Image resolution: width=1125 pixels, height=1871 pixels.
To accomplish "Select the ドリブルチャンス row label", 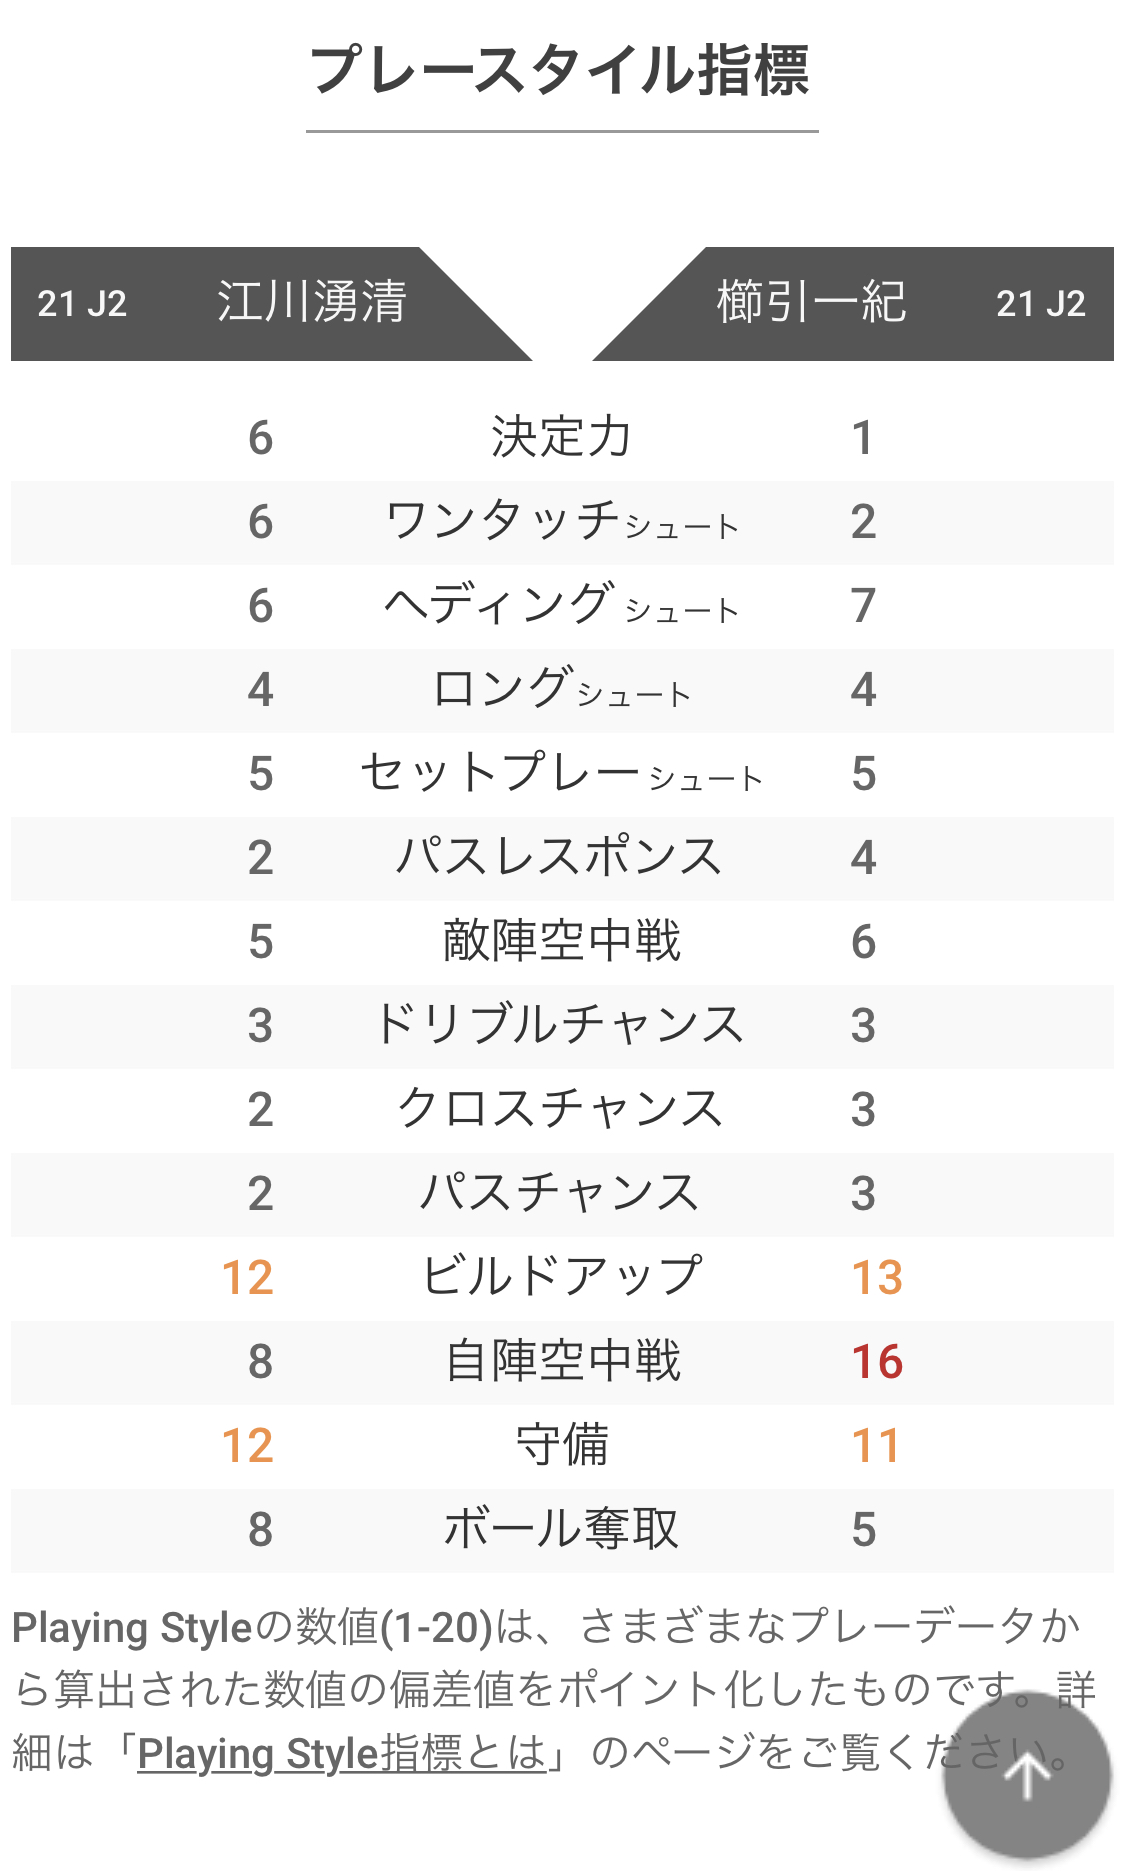I will tap(561, 1025).
